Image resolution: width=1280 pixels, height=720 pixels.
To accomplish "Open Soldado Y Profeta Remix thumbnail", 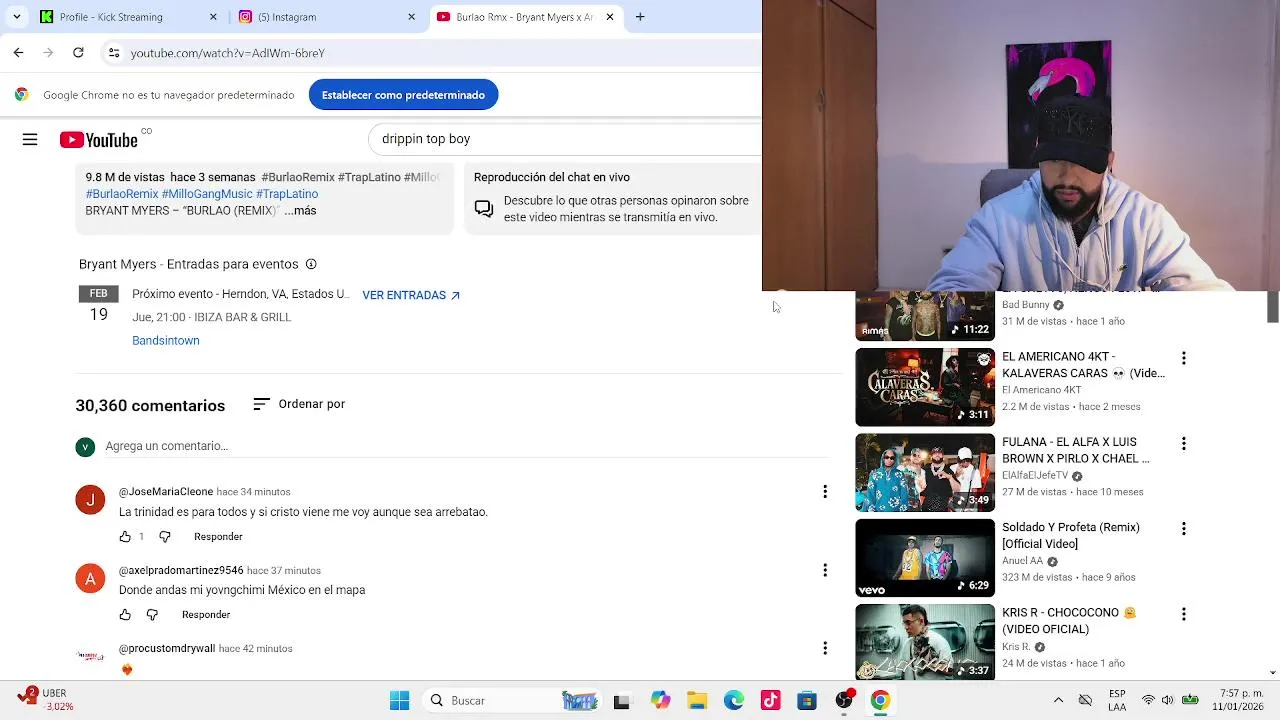I will [925, 558].
